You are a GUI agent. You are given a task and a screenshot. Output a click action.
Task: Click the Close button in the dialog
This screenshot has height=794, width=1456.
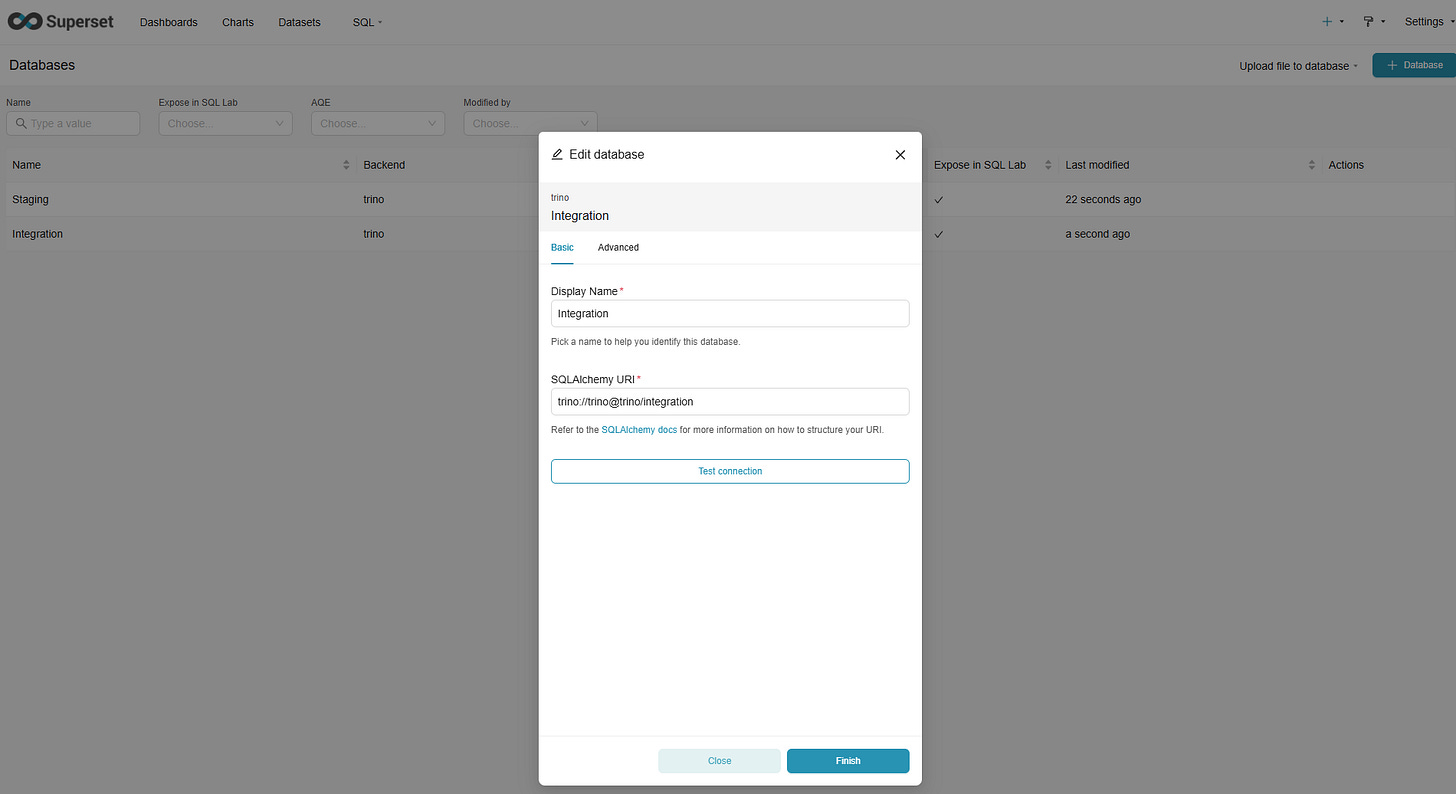(x=719, y=761)
